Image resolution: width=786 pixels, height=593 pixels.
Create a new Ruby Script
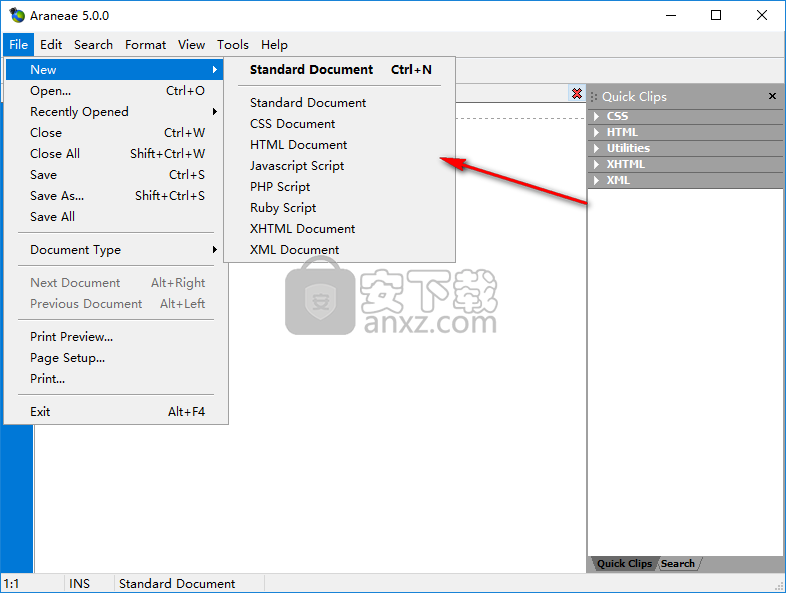(339, 208)
